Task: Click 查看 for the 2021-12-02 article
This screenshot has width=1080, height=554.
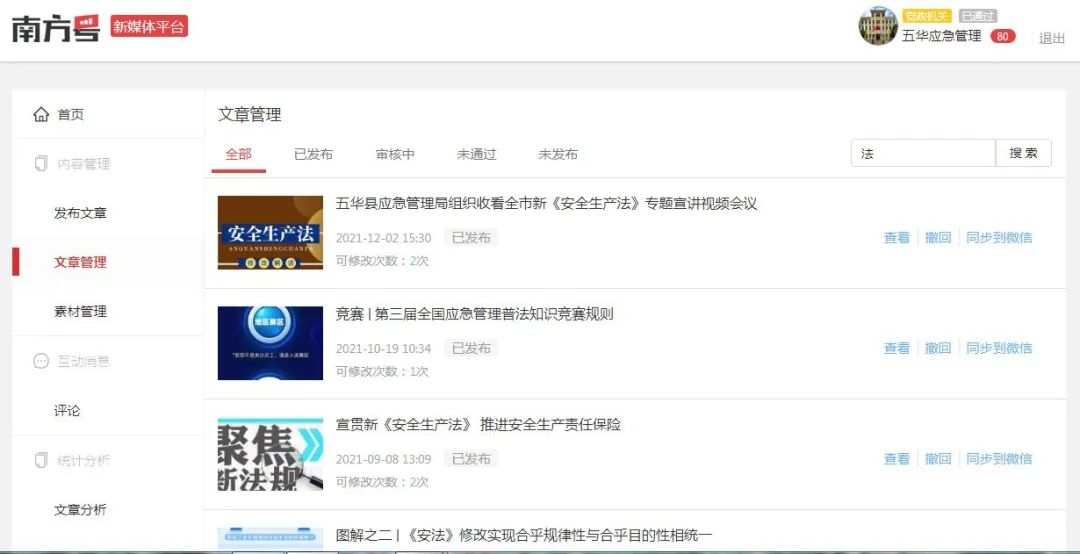Action: pyautogui.click(x=897, y=238)
